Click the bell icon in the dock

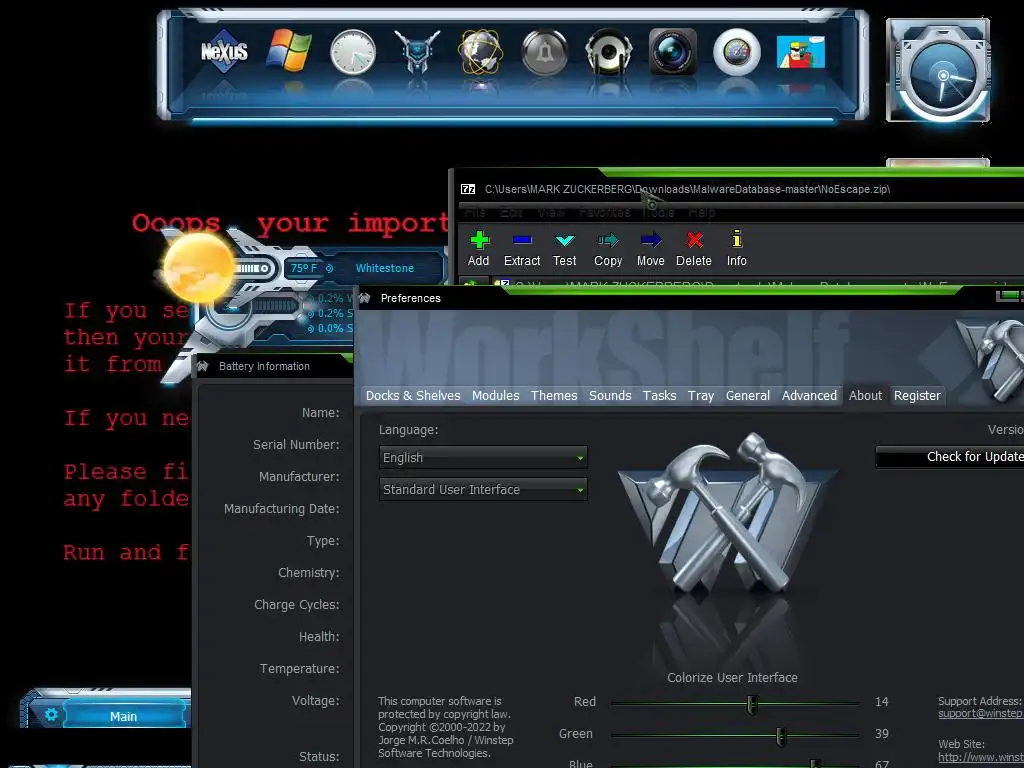[545, 52]
